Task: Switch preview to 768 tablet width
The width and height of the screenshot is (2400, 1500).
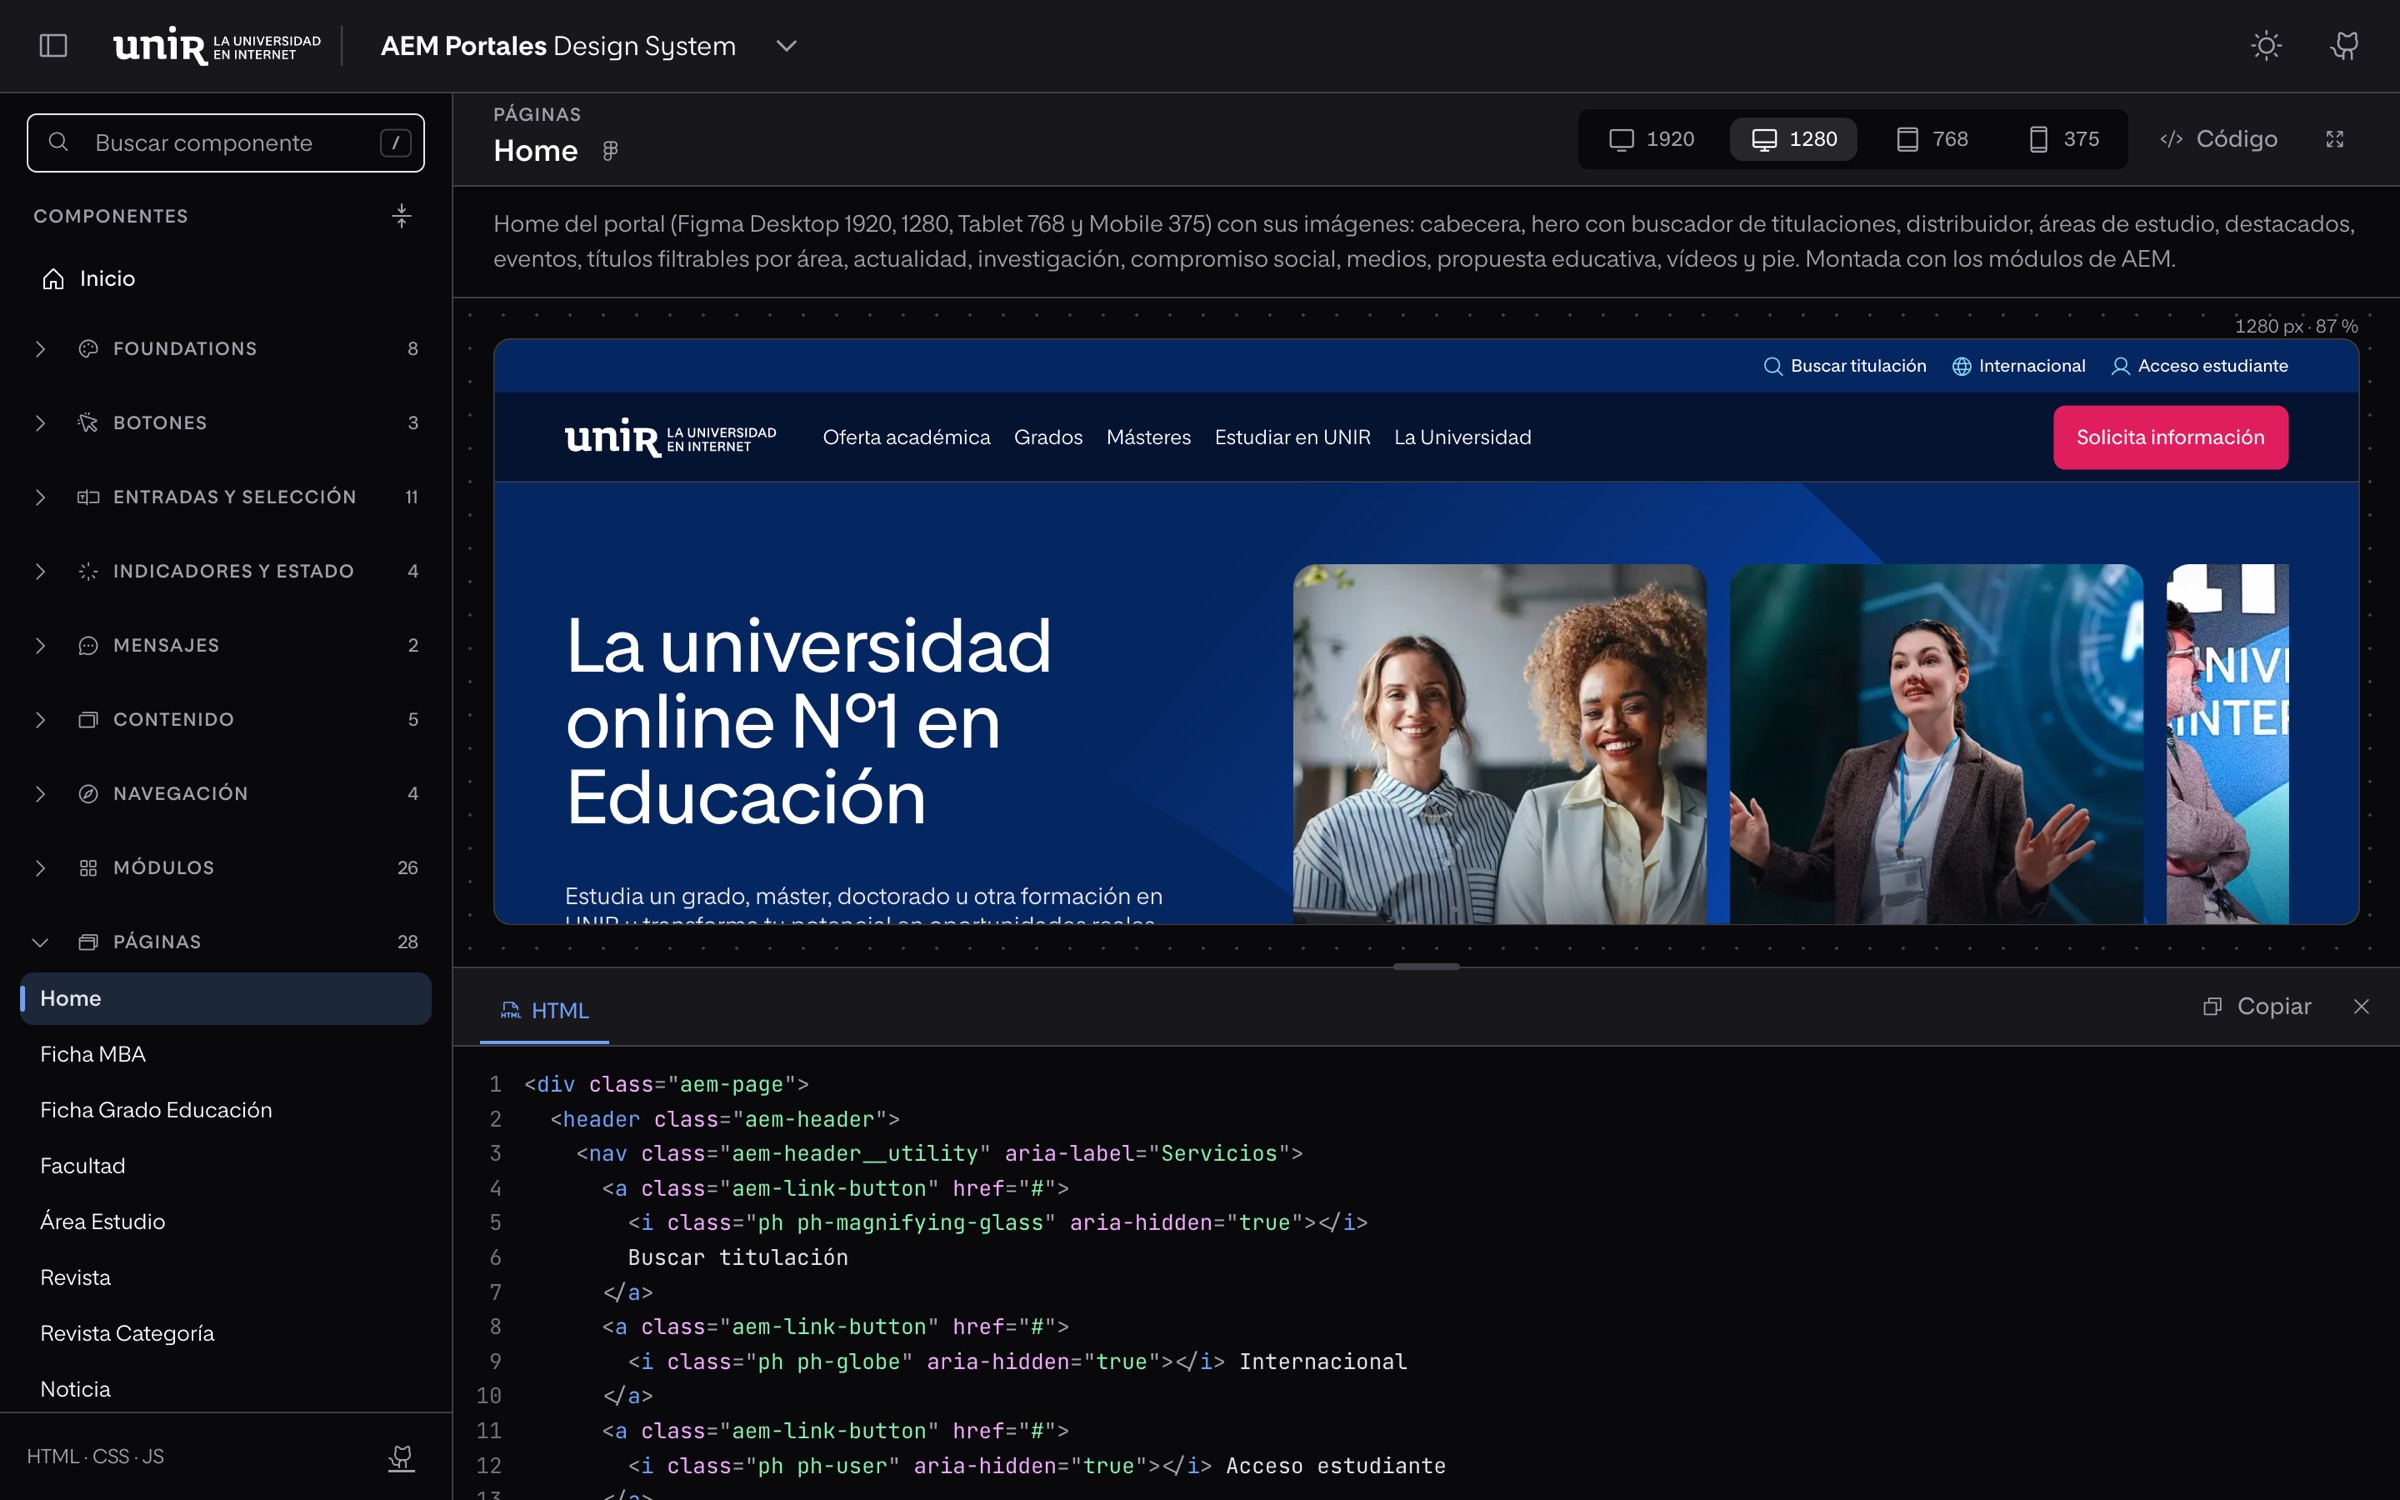Action: tap(1932, 139)
